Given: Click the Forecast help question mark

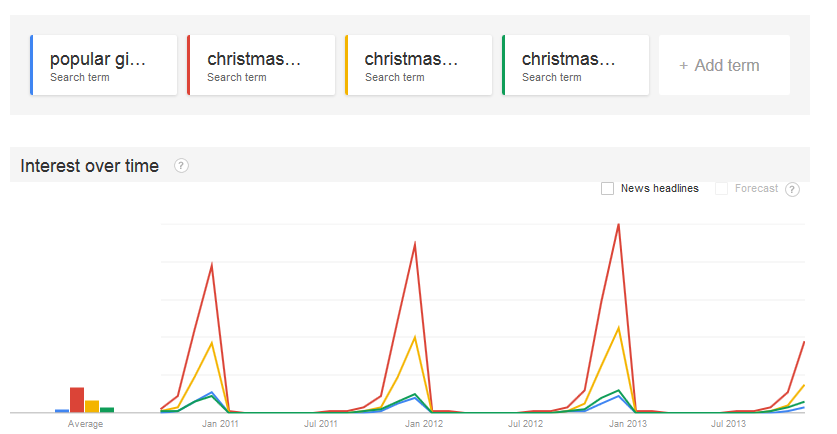Looking at the screenshot, I should tap(792, 189).
